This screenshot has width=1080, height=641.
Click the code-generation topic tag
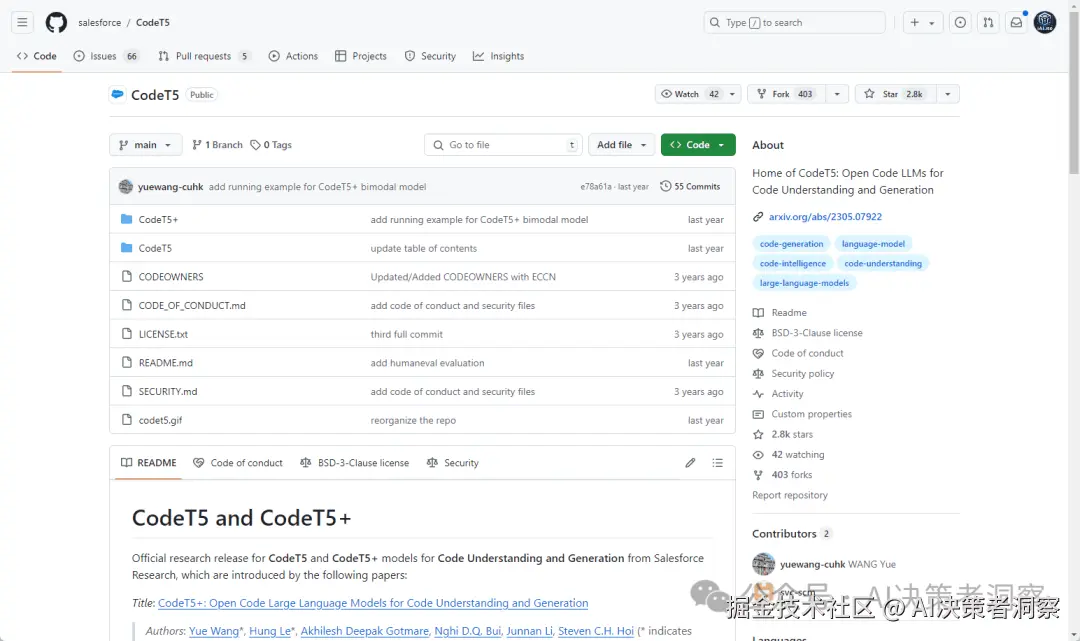coord(791,244)
